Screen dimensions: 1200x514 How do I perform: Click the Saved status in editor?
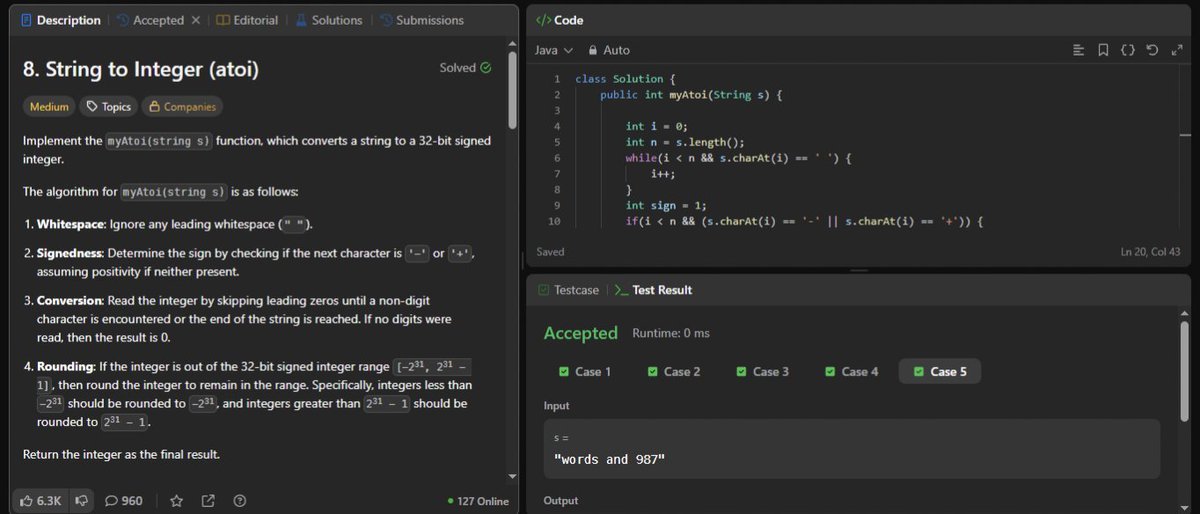coord(551,252)
